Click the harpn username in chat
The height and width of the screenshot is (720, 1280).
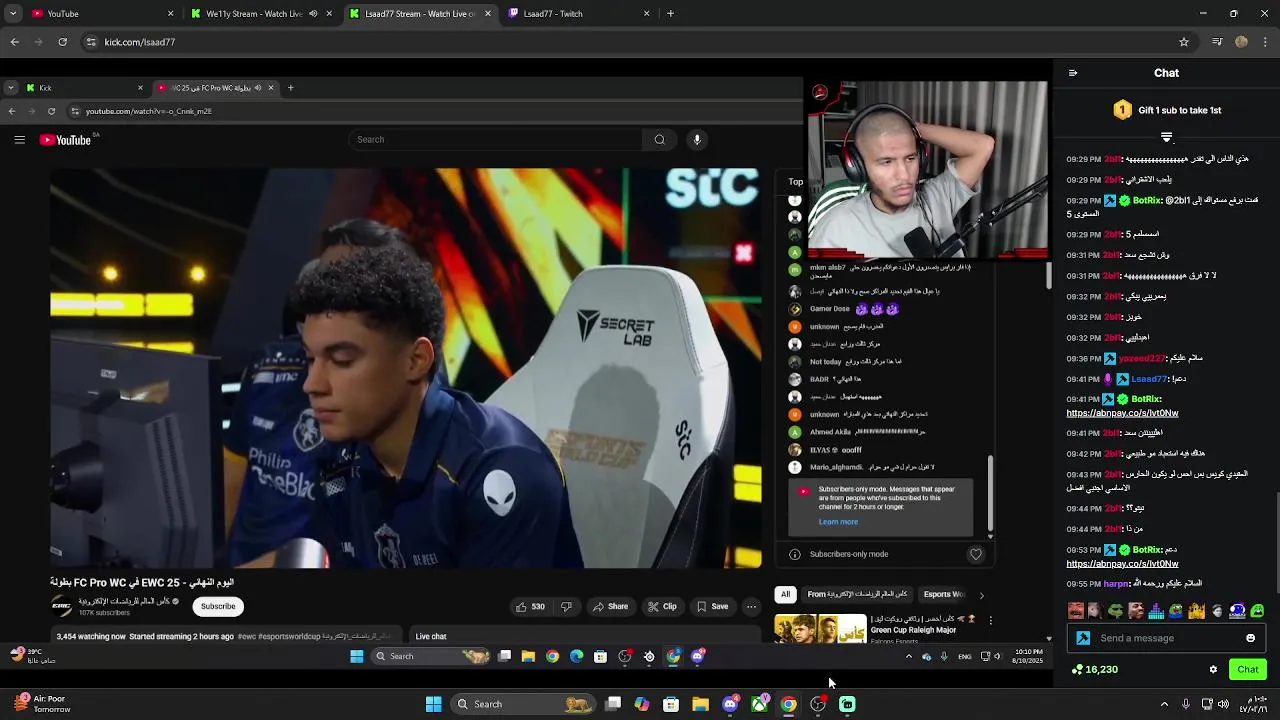pos(1116,583)
